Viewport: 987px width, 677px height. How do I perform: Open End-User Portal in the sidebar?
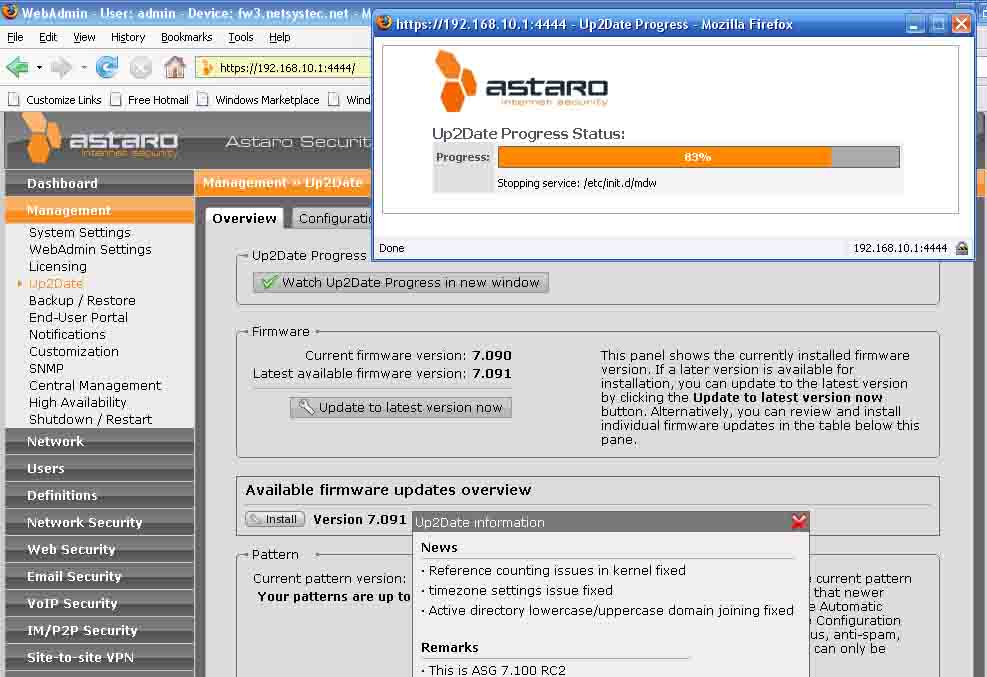click(x=78, y=317)
